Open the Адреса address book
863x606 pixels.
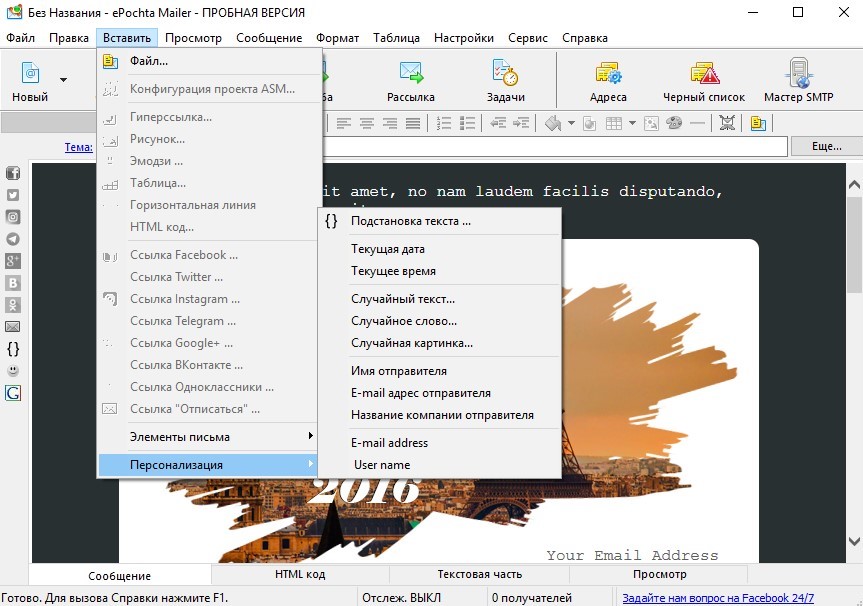point(608,81)
